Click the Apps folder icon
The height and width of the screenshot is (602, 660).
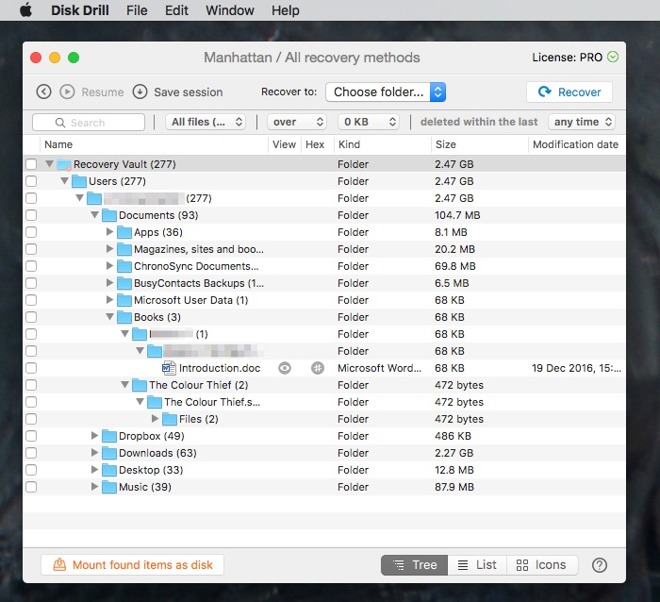[x=125, y=232]
